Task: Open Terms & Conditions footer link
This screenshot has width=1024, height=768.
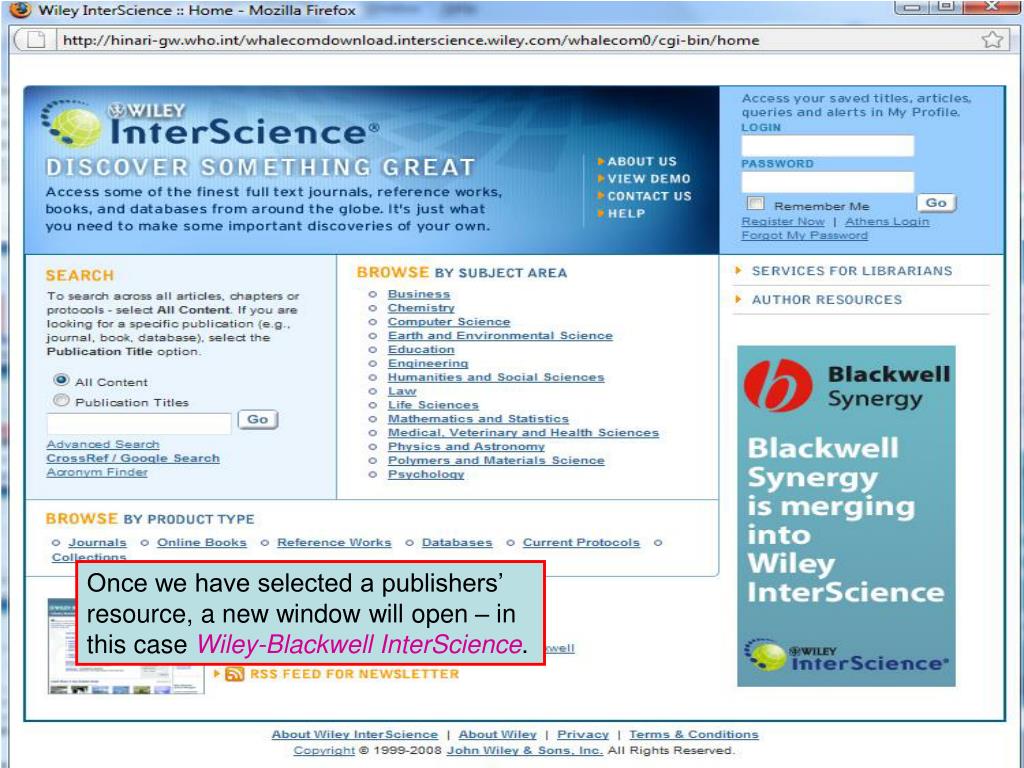Action: (x=694, y=735)
